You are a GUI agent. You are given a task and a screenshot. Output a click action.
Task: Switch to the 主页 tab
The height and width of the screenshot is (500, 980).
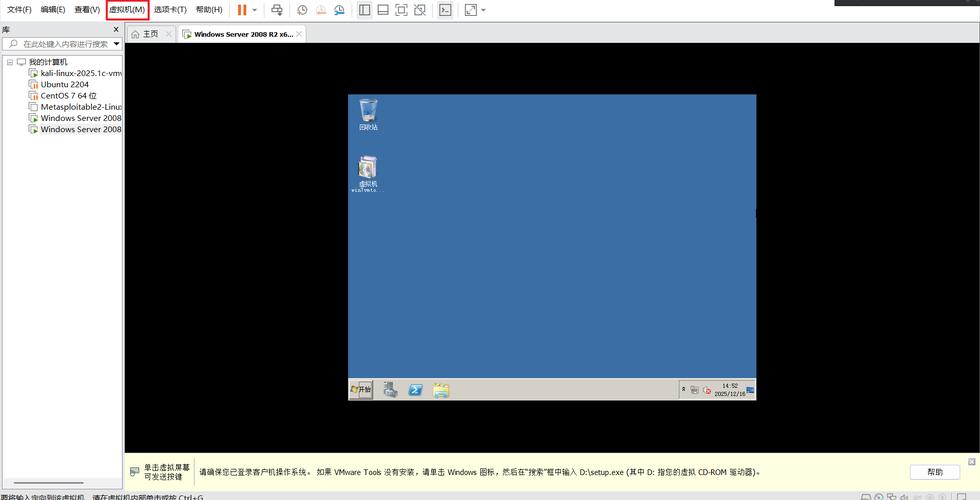click(146, 34)
